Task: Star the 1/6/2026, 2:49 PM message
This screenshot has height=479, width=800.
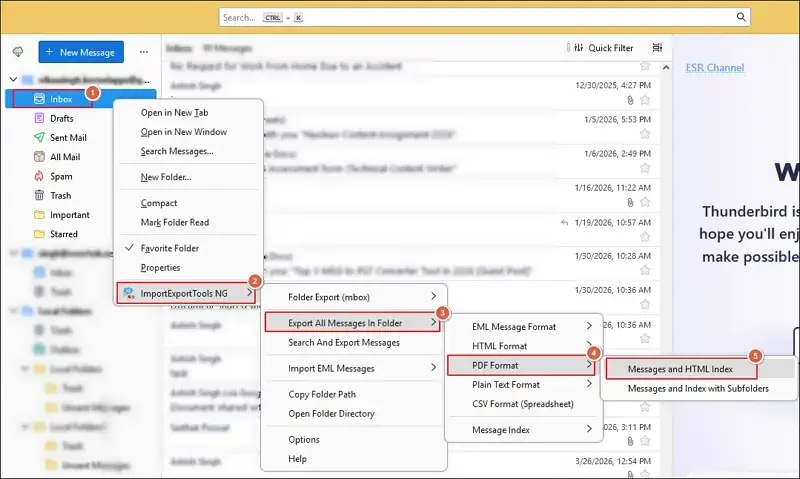Action: [x=645, y=168]
